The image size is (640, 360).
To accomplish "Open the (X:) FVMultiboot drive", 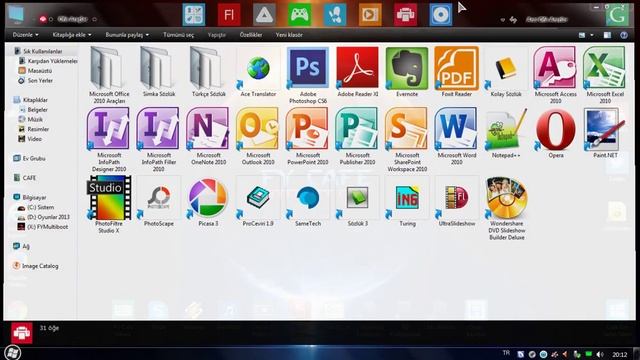I will pos(42,227).
